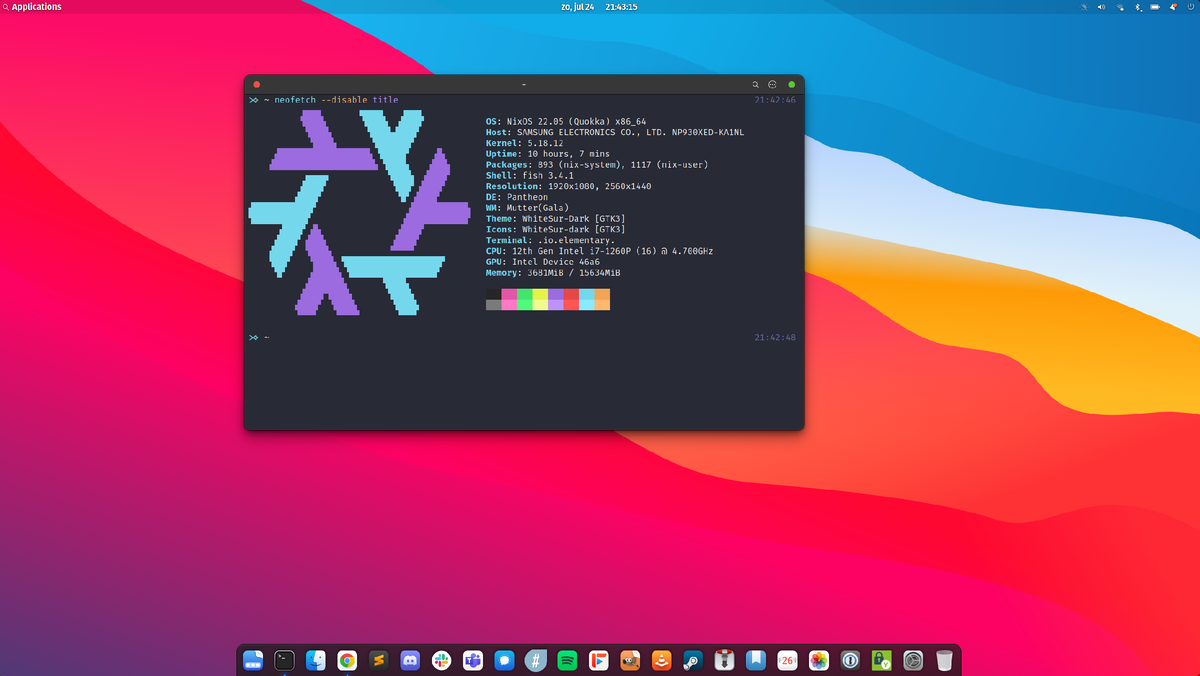Launch GIMP from the dock
Viewport: 1200px width, 676px height.
coord(630,660)
